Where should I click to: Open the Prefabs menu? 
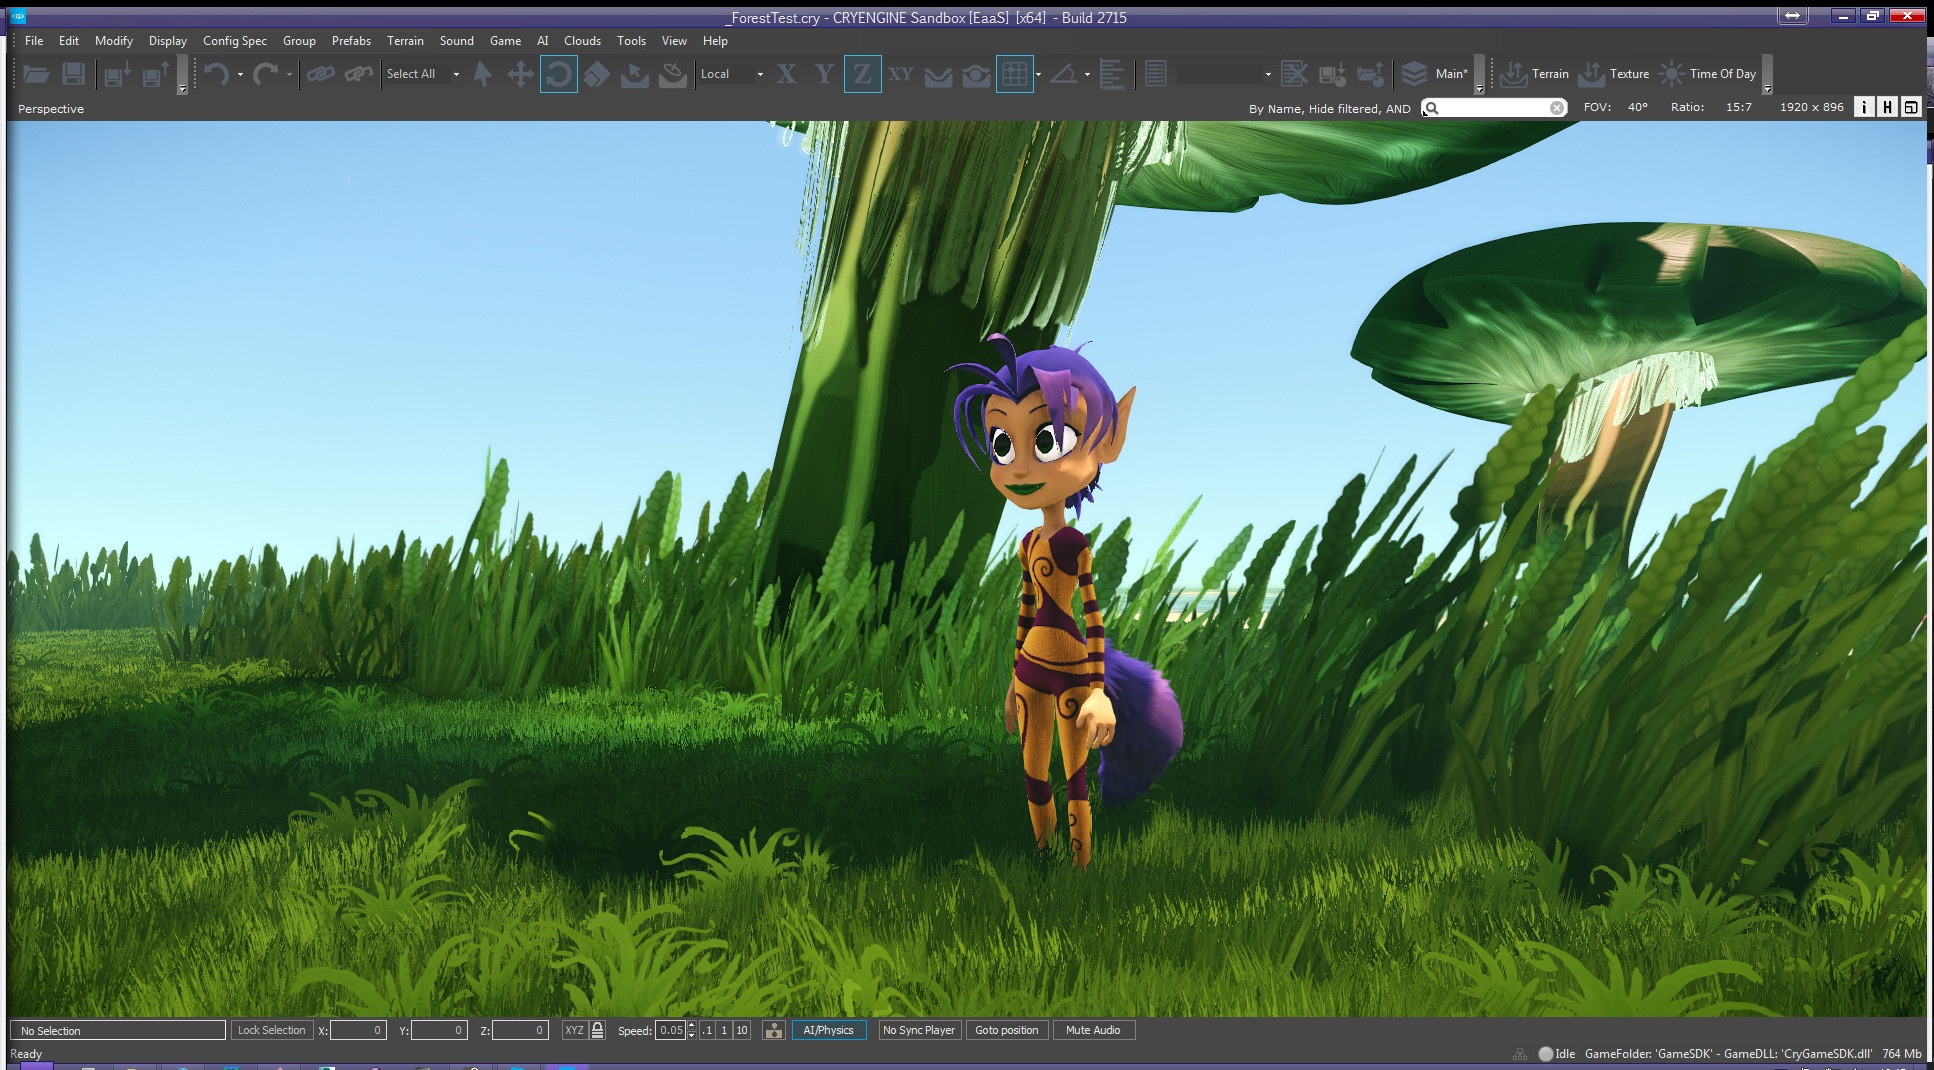351,41
